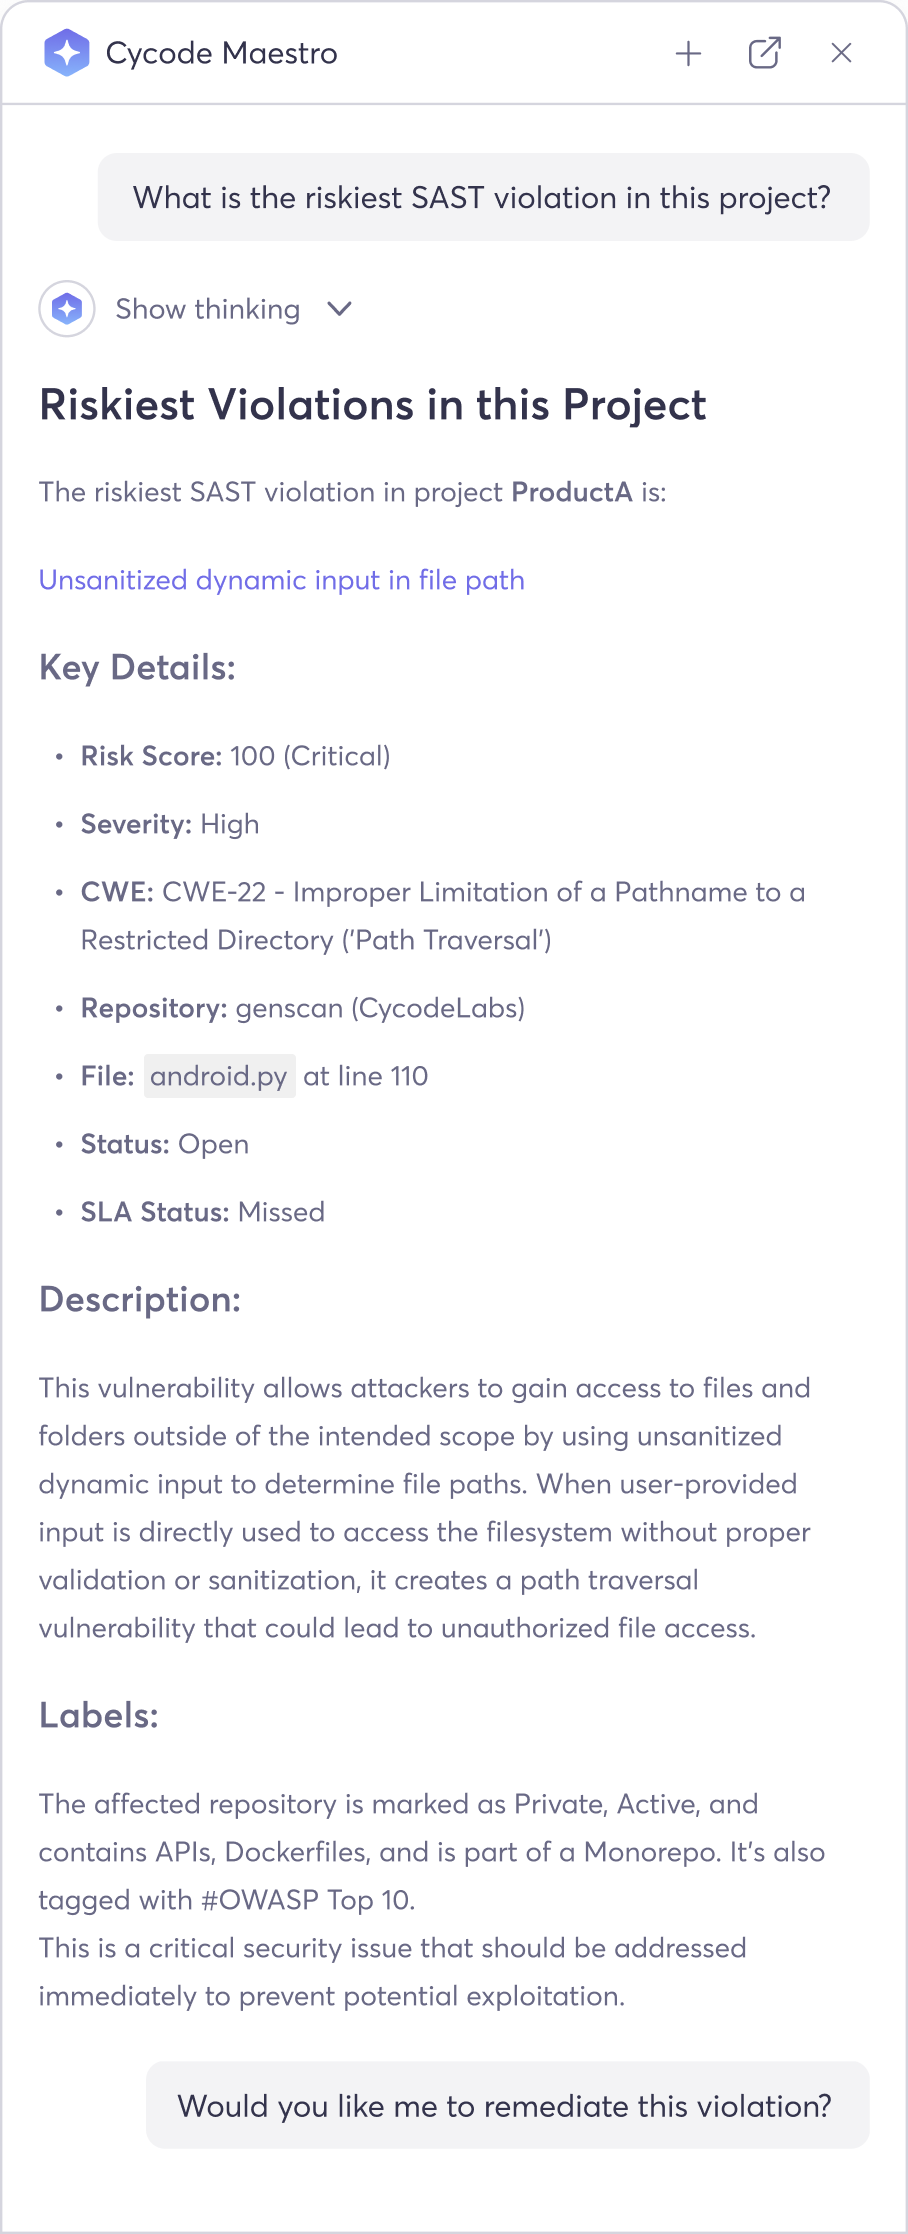
Task: Click the riskiest SAST violation question bubble
Action: 483,198
